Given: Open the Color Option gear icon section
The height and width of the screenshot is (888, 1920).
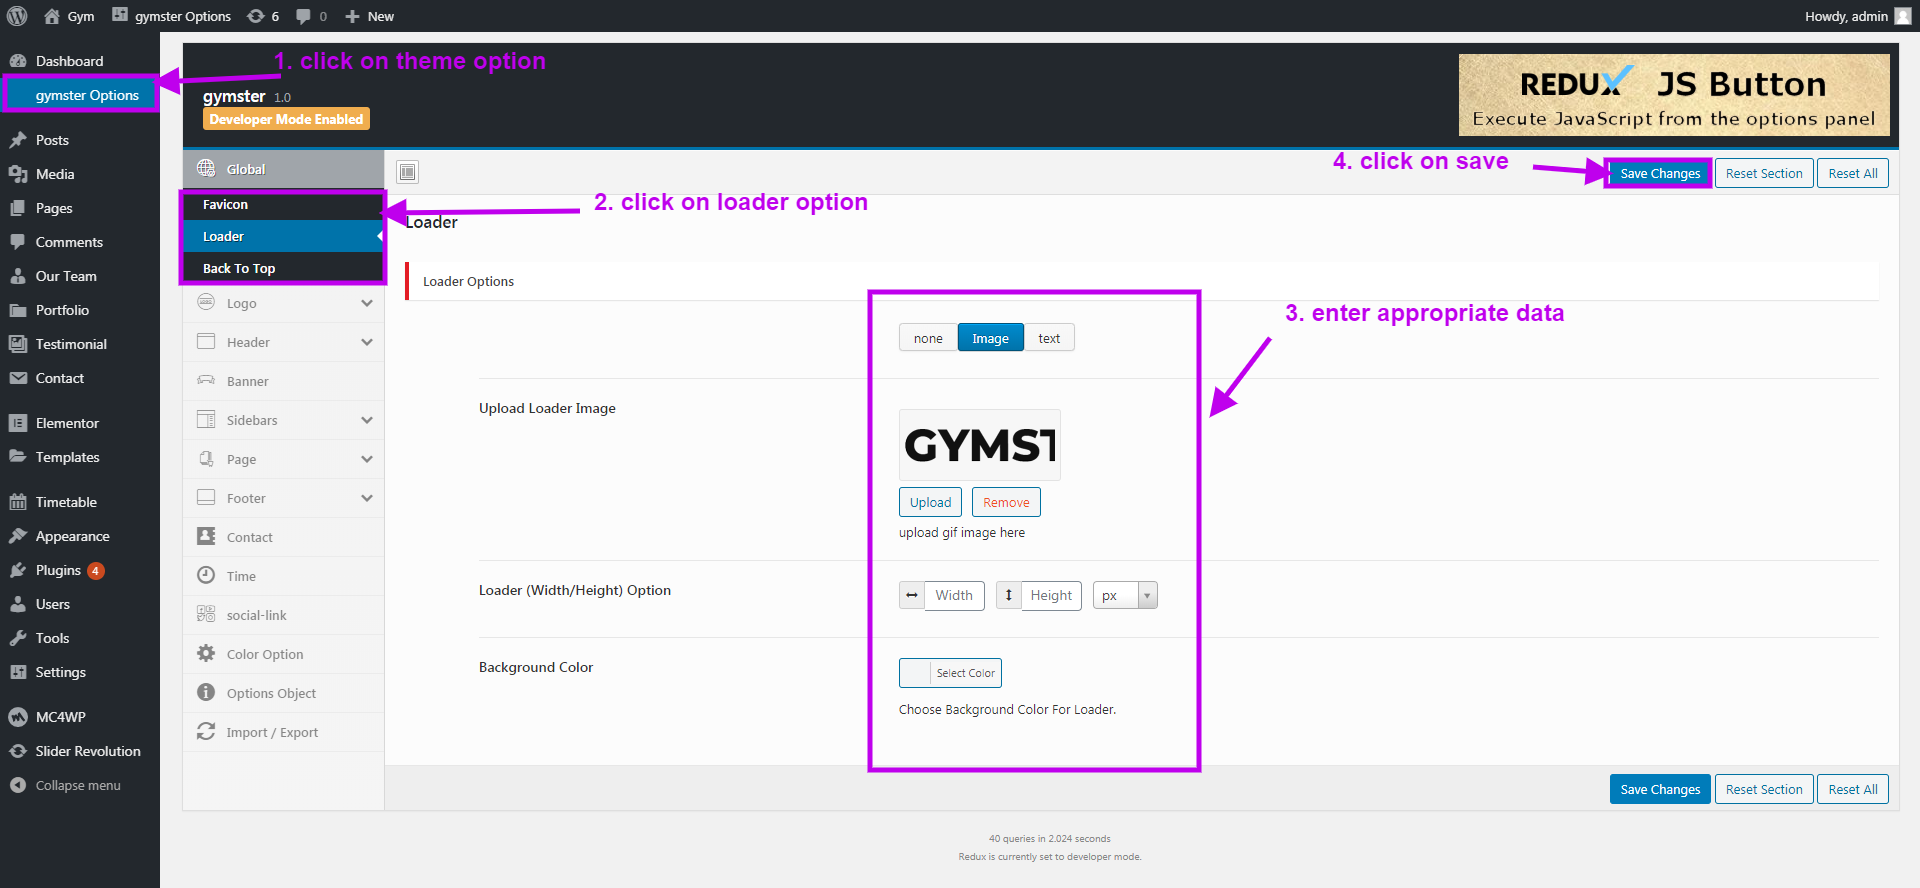Looking at the screenshot, I should click(x=206, y=654).
